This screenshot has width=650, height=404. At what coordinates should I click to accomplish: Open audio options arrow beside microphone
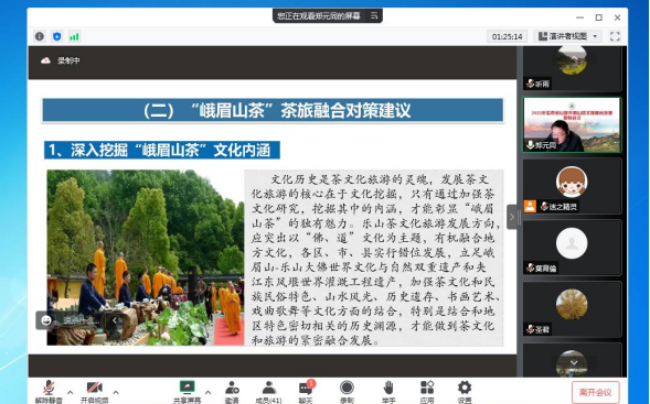coord(70,391)
